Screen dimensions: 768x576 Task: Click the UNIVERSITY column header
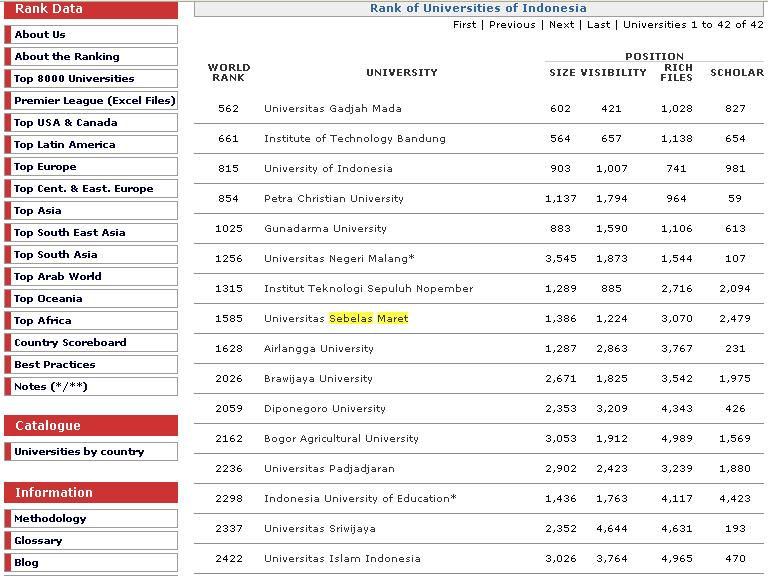point(402,72)
